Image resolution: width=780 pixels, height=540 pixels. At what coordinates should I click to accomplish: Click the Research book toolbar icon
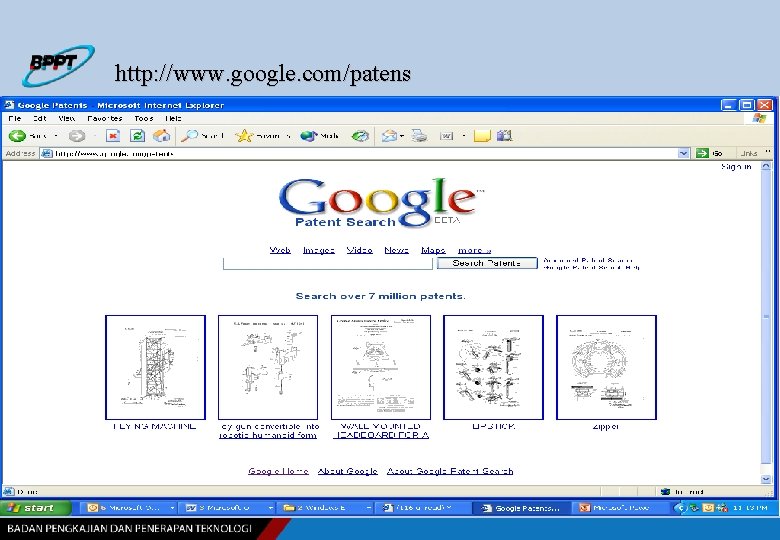point(504,136)
